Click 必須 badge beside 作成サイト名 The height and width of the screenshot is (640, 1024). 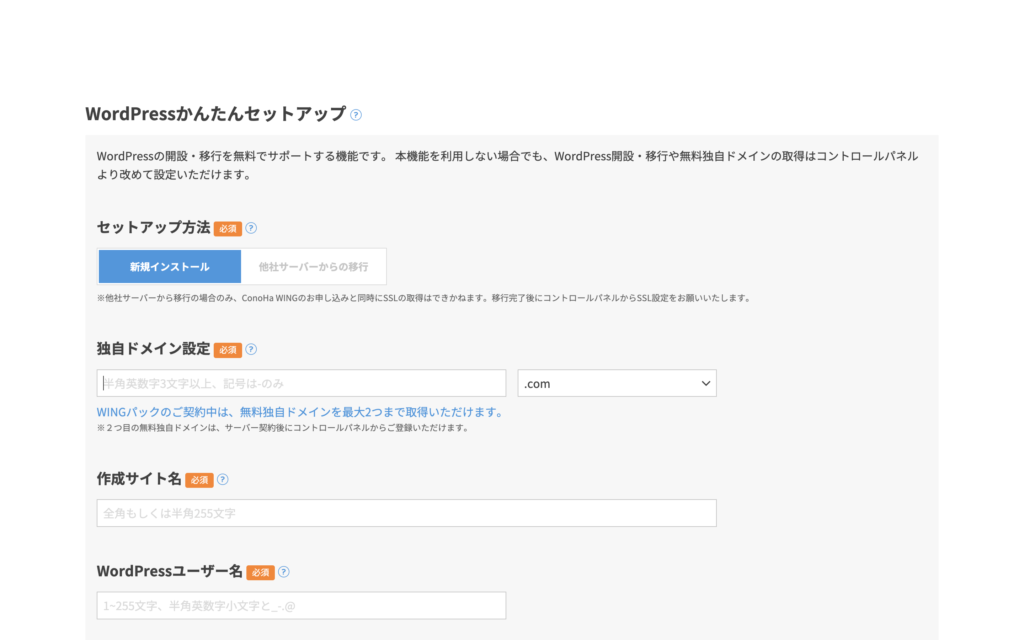(x=198, y=480)
